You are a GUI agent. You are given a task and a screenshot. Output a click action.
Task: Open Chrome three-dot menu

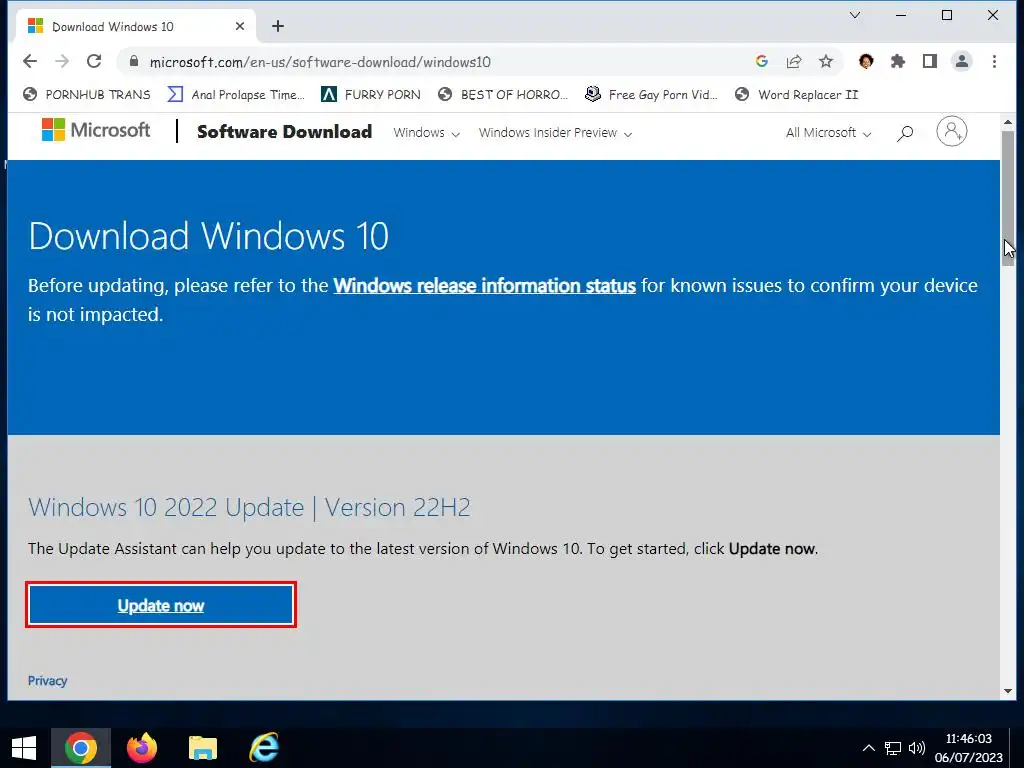[994, 61]
